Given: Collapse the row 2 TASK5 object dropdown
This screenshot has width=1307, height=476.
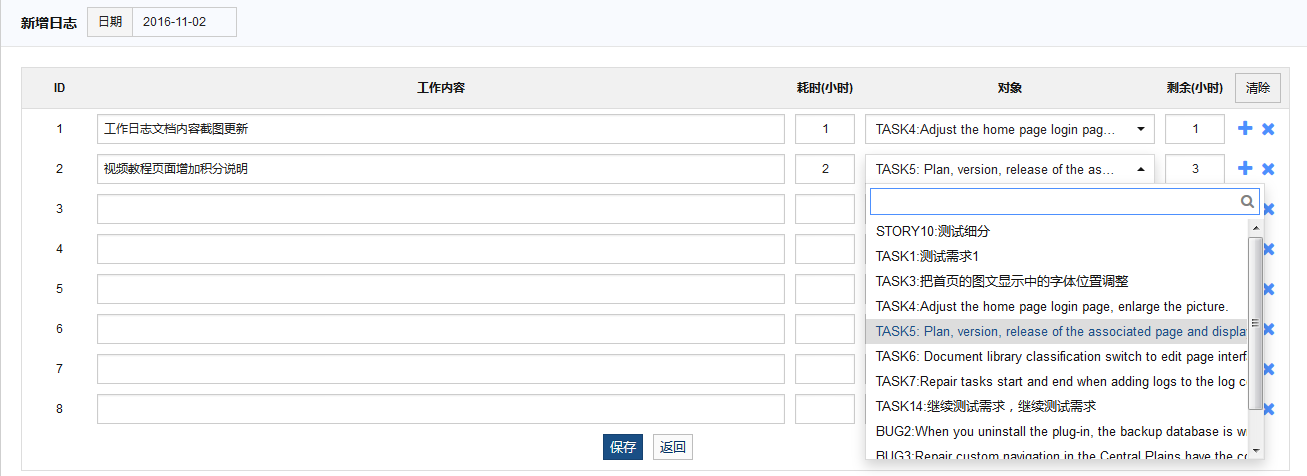Looking at the screenshot, I should (x=1009, y=169).
